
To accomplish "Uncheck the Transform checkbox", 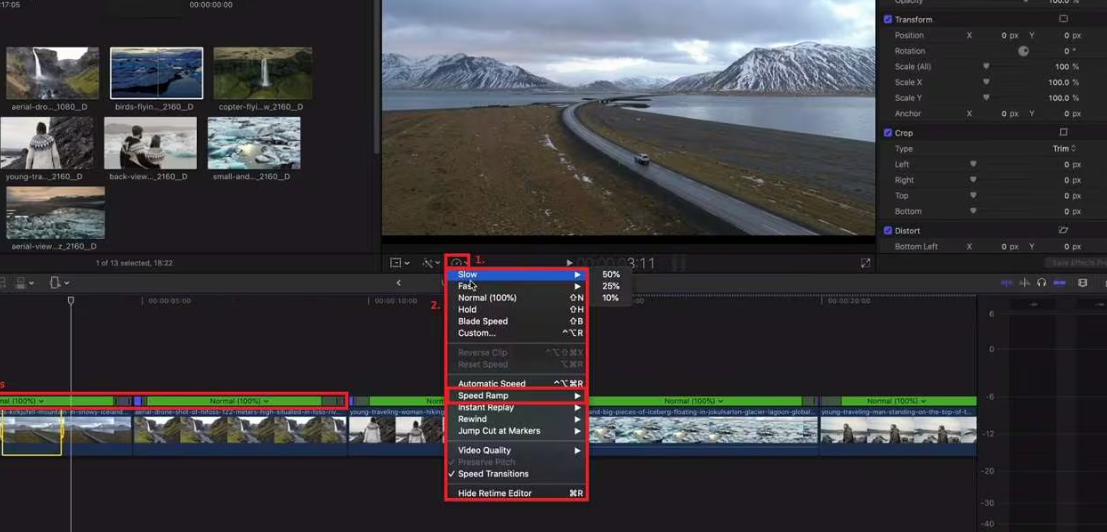I will pyautogui.click(x=887, y=19).
